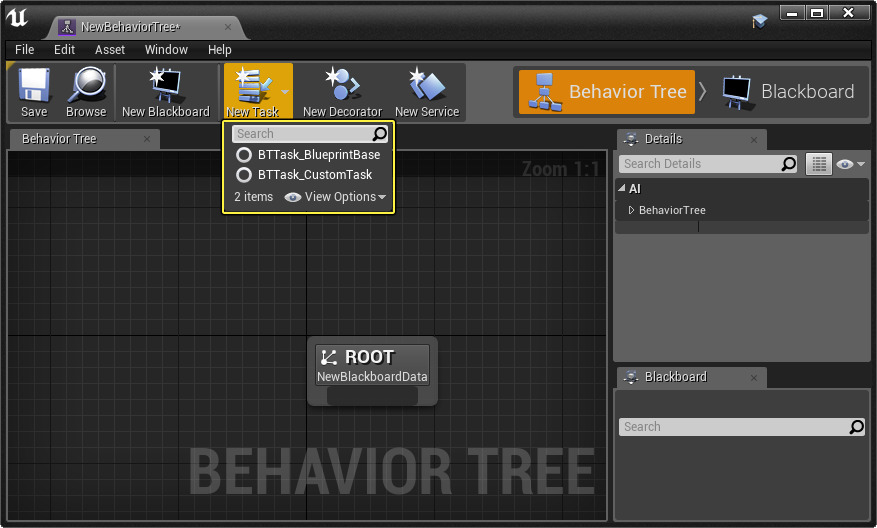Close the Behavior Tree graph tab

(x=147, y=139)
